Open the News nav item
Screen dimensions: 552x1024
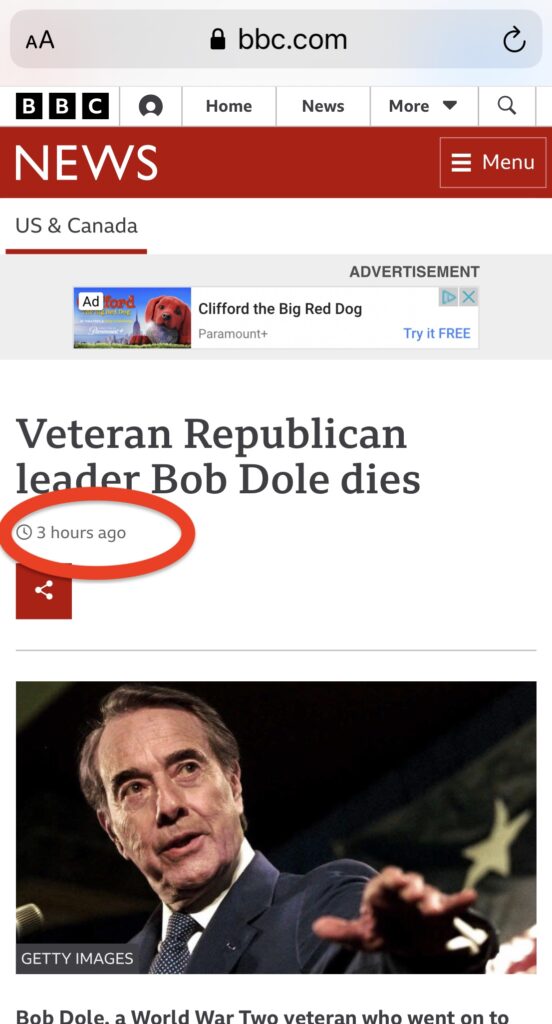[x=323, y=106]
